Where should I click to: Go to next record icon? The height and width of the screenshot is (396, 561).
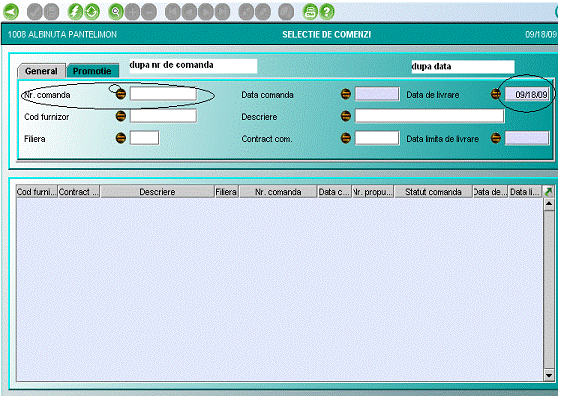206,12
